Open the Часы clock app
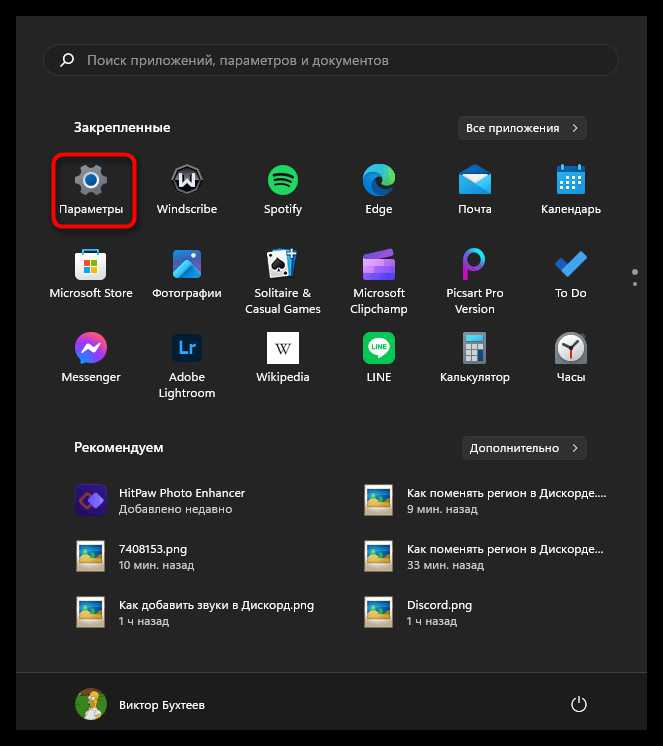 pos(571,358)
